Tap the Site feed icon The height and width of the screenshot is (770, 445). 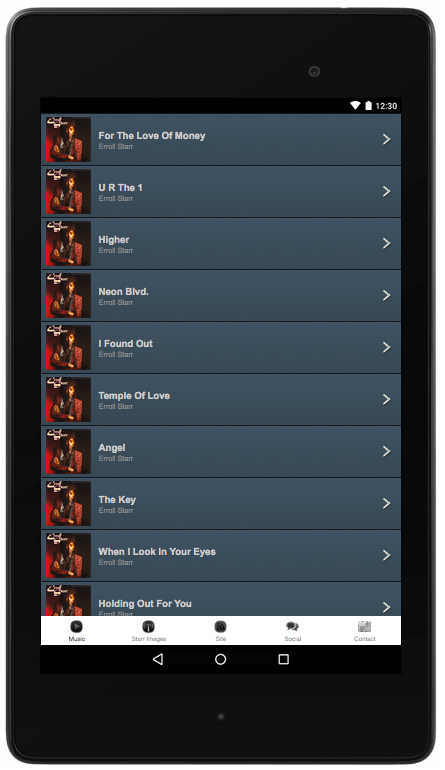click(x=221, y=627)
